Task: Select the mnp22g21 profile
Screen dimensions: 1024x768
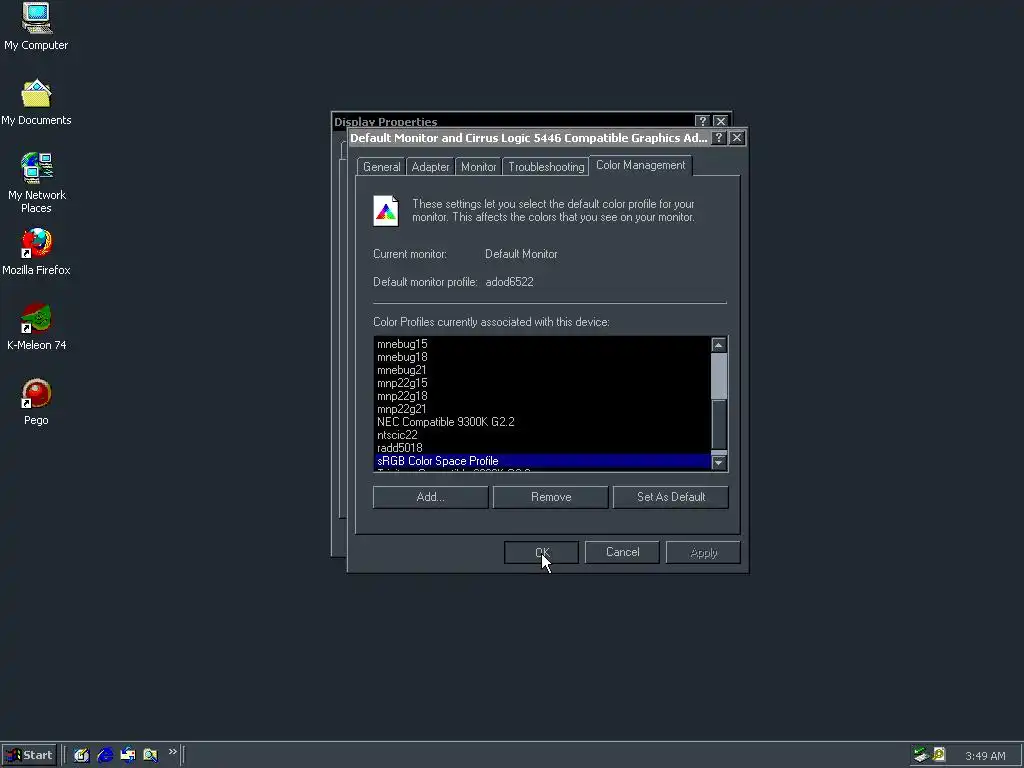Action: 542,409
